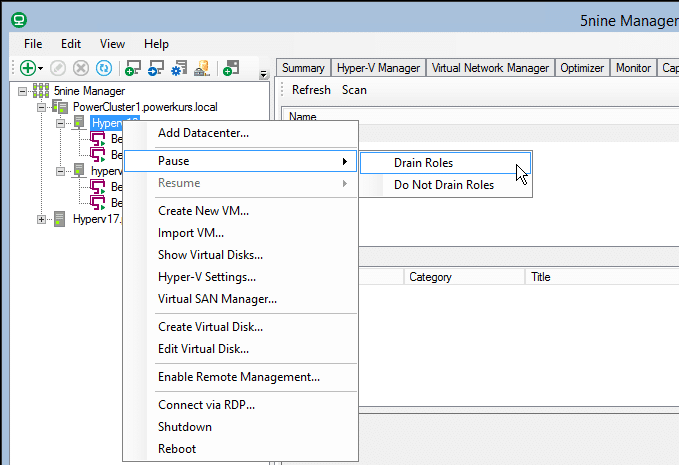
Task: Click the import VM blue-arrow monitor icon
Action: 155,68
